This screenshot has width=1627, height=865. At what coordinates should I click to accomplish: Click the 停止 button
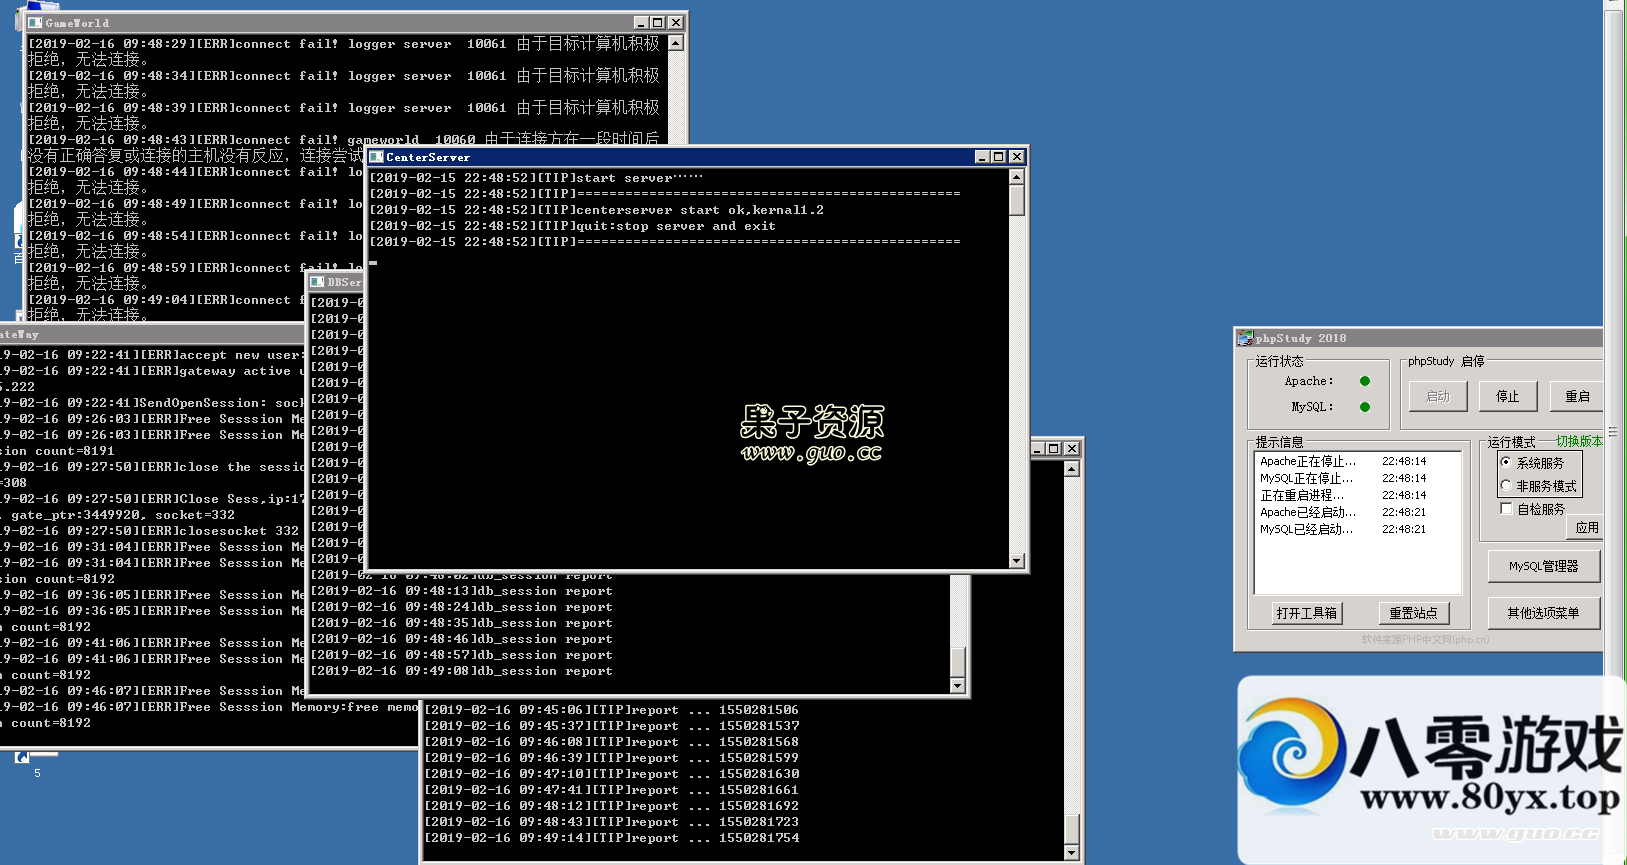tap(1507, 397)
